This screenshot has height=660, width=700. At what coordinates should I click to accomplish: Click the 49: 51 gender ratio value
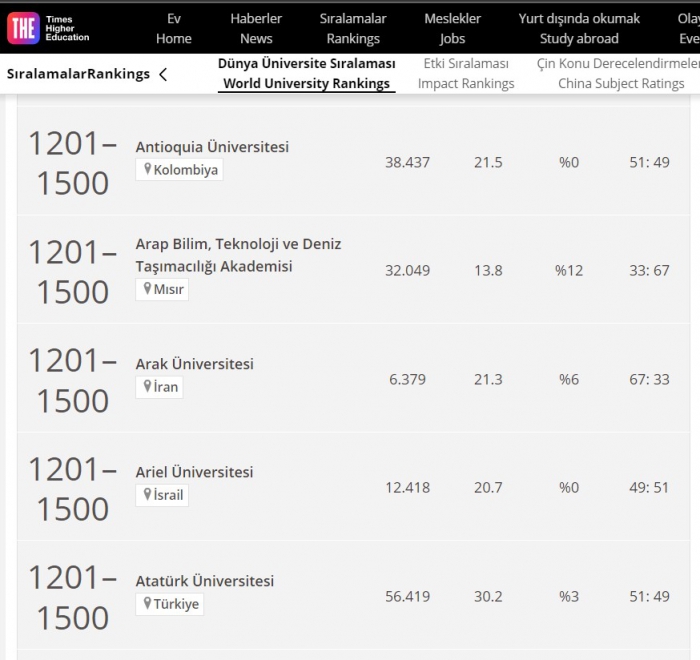650,487
